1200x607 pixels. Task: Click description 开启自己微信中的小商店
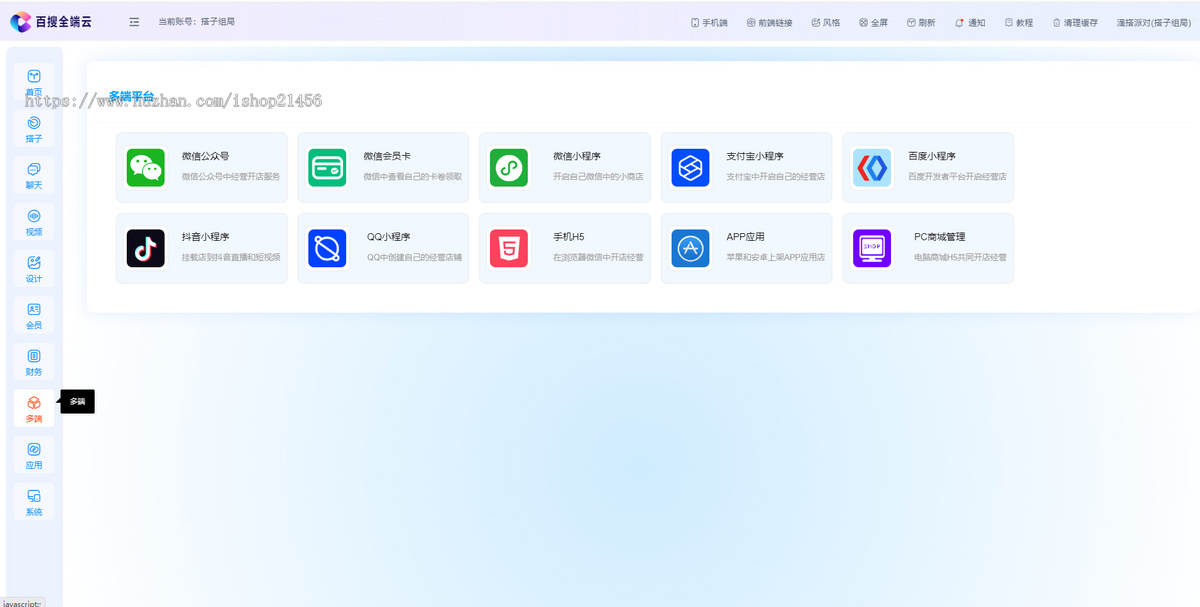point(598,176)
